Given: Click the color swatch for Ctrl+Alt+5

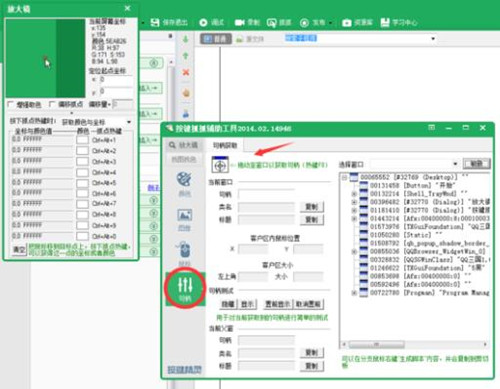Looking at the screenshot, I should click(82, 183).
